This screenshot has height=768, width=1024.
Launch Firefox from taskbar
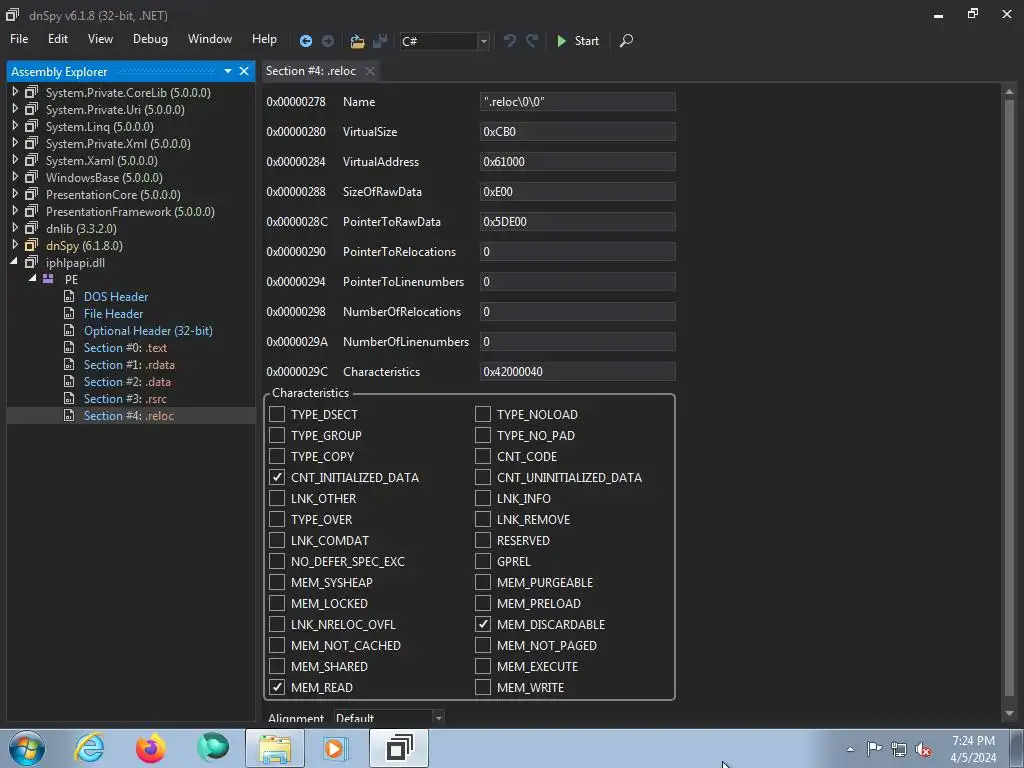[x=150, y=748]
